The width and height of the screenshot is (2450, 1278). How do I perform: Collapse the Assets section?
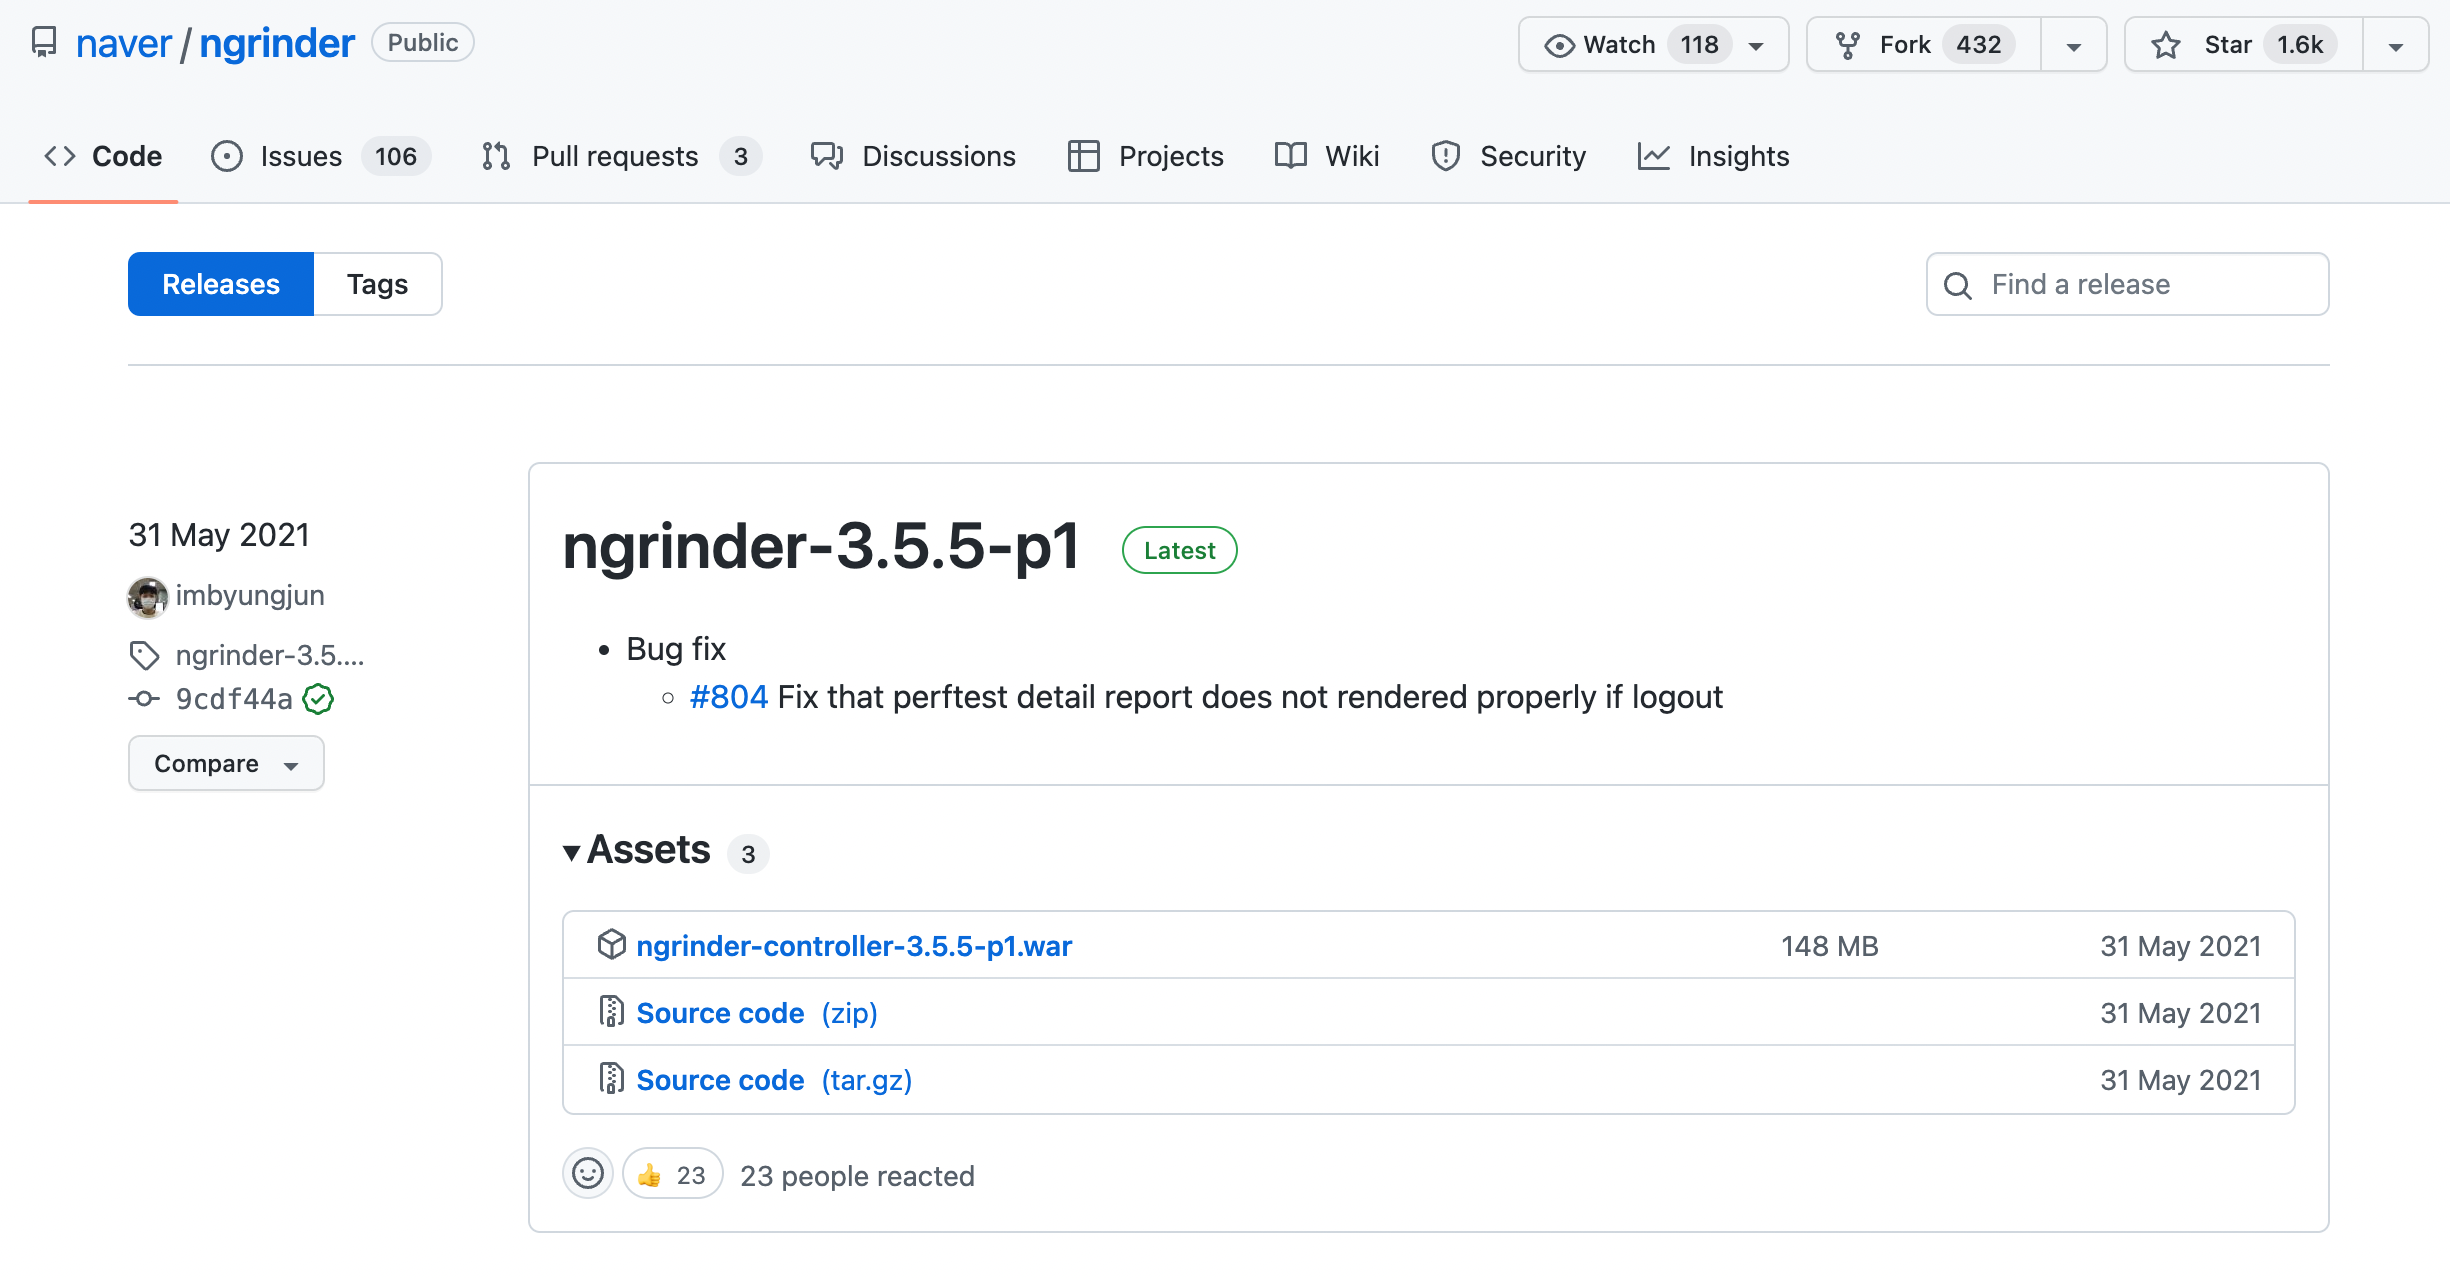click(x=571, y=852)
